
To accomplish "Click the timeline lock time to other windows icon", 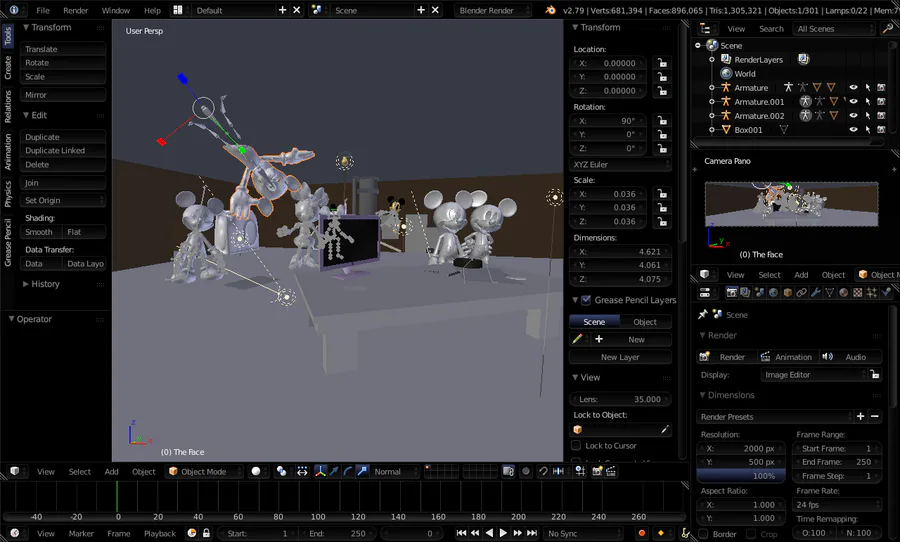I will (x=206, y=533).
